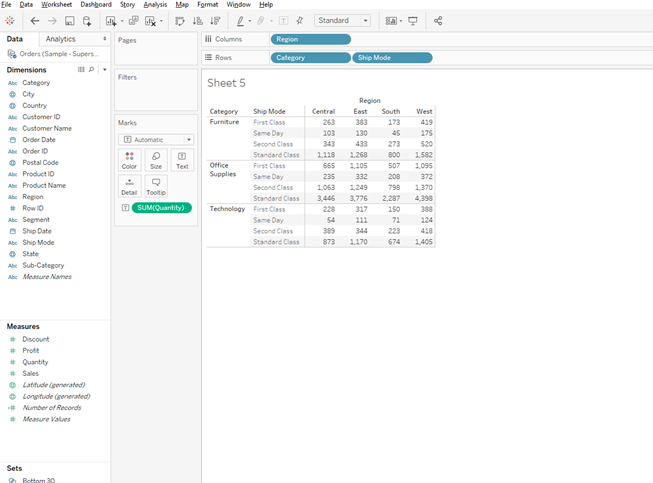
Task: Toggle Show mark labels T icon
Action: 283,21
